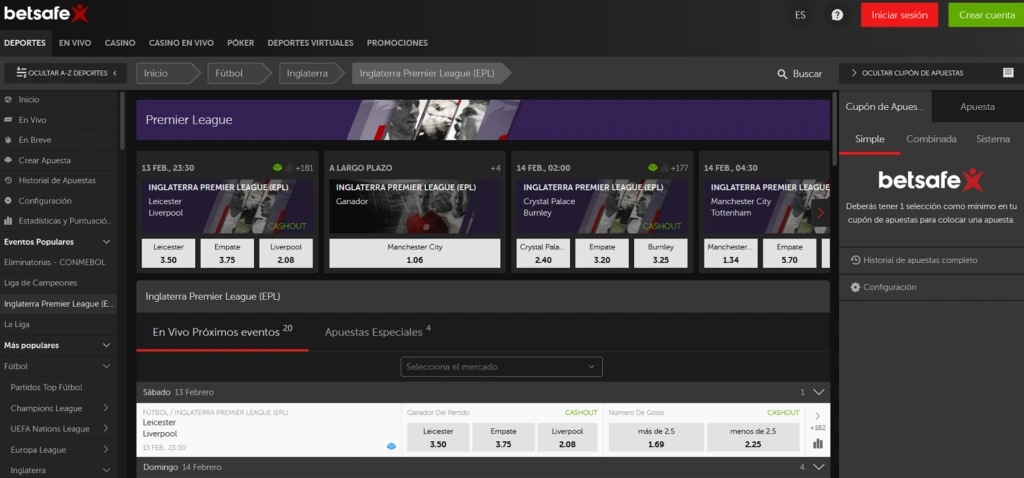The width and height of the screenshot is (1024, 478).
Task: Click the En Breve sidebar icon
Action: 8,140
